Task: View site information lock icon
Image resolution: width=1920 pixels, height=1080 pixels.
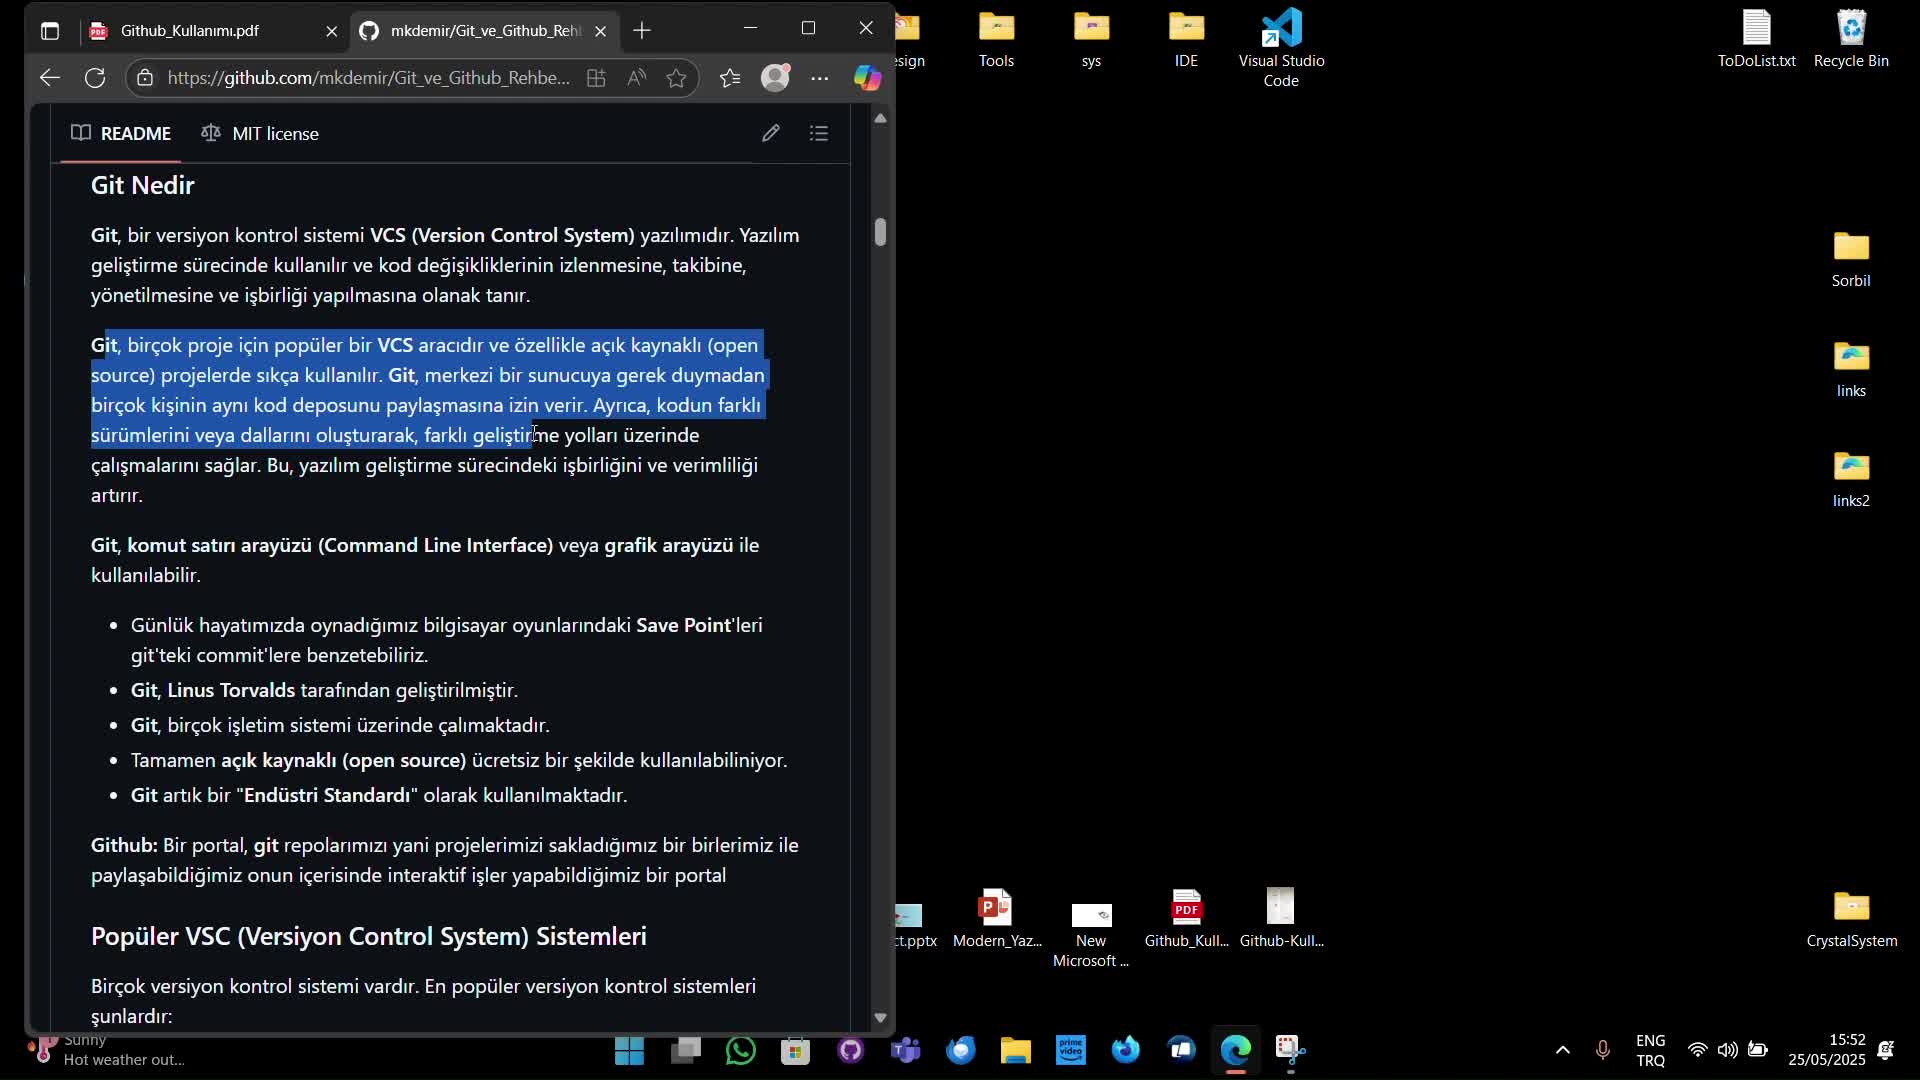Action: (145, 78)
